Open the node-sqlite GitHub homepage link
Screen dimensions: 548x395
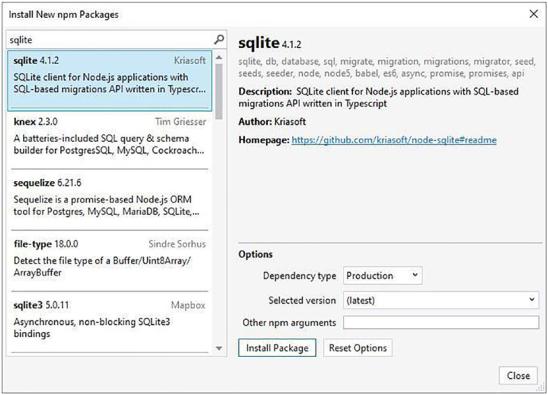click(394, 140)
